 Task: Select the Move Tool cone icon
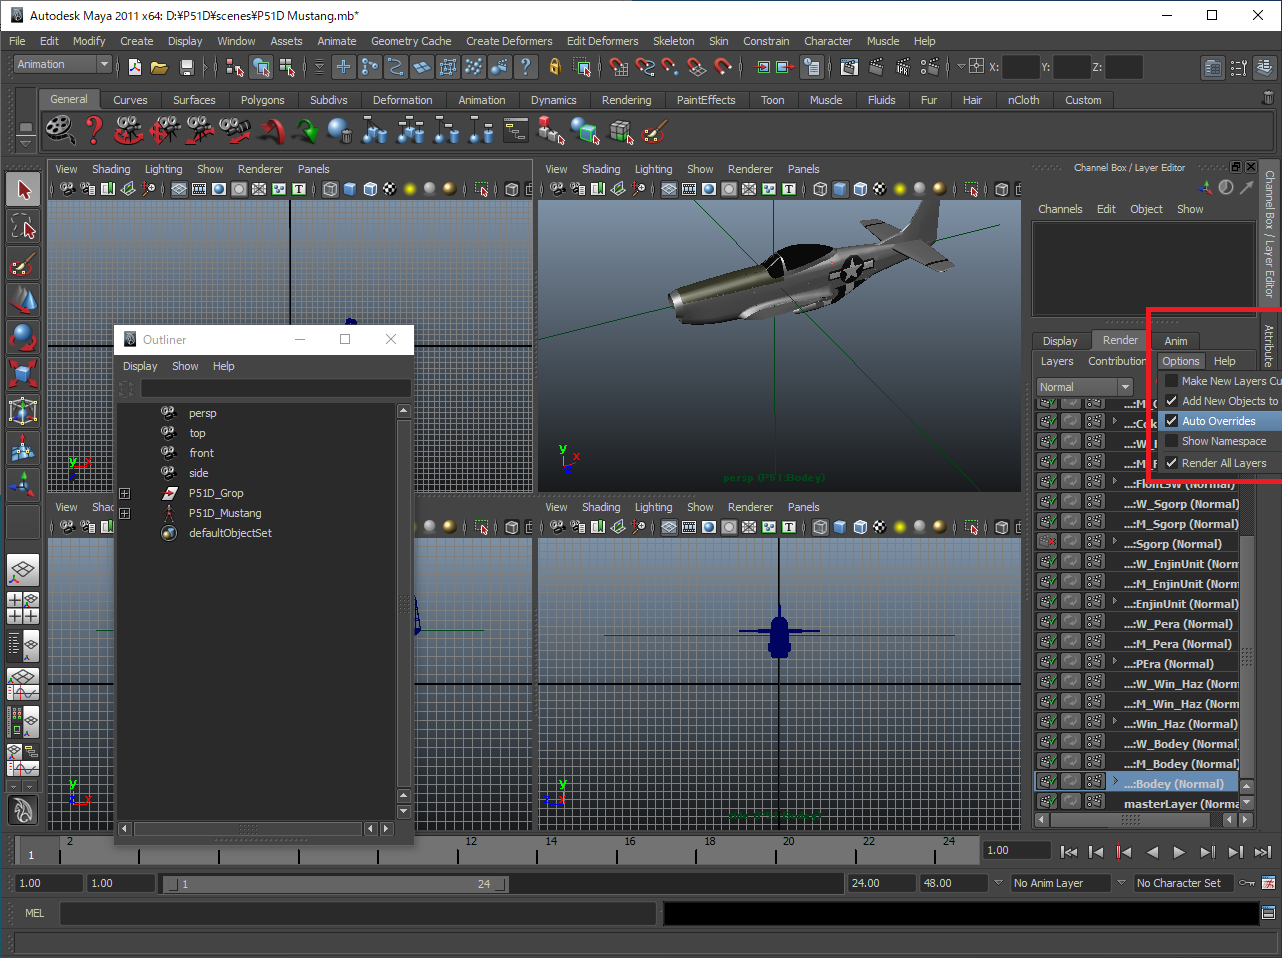23,300
